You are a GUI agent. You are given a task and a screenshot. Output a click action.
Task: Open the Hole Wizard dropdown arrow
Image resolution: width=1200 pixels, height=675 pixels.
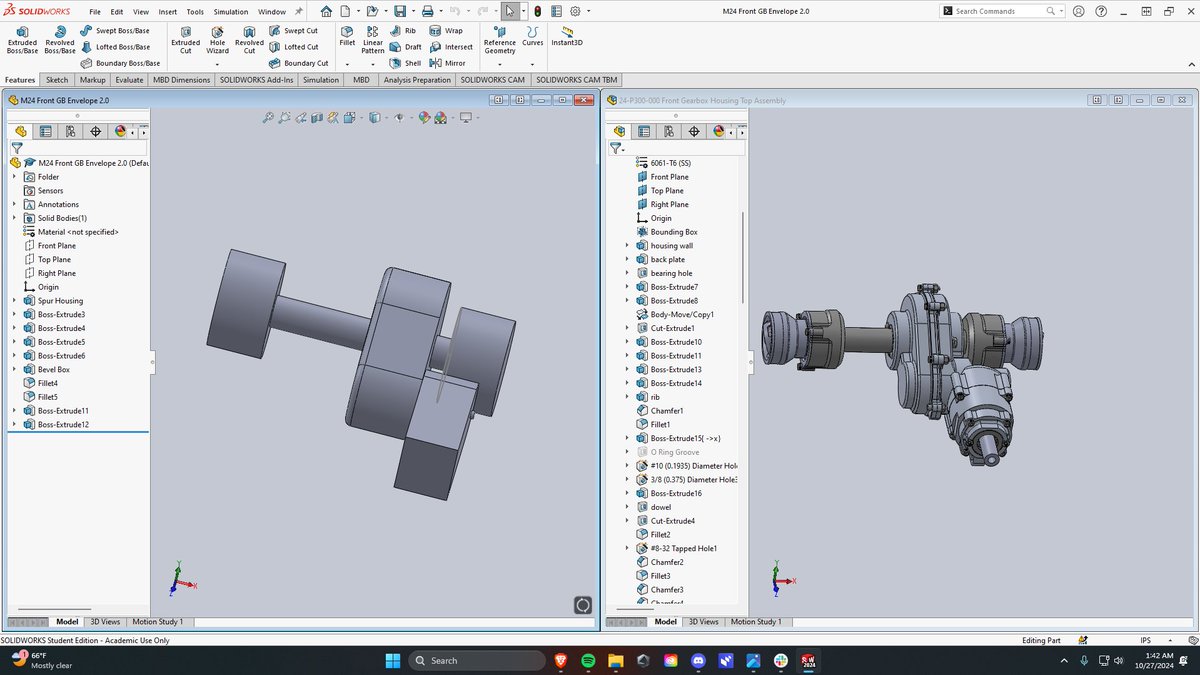coord(217,63)
